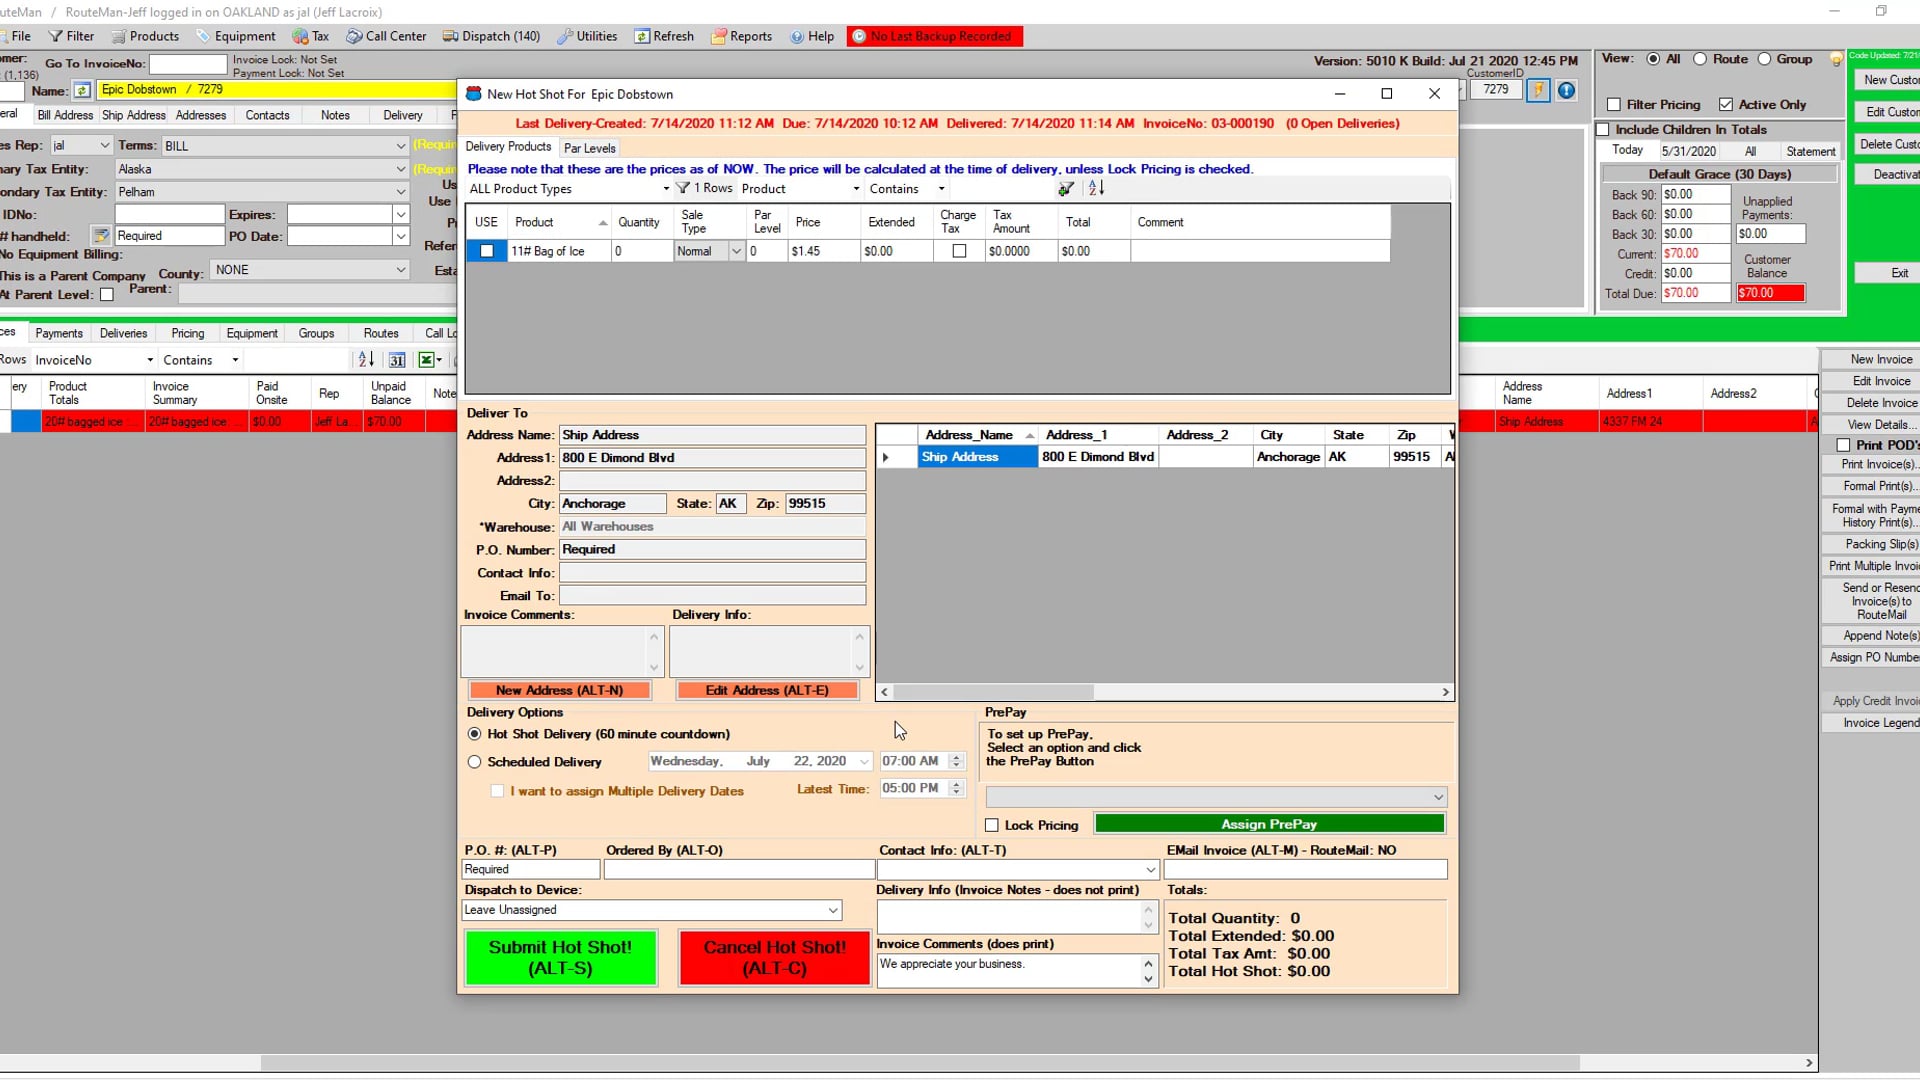This screenshot has width=1920, height=1080.
Task: Click the orange lightning icon beside the CustomerID field
Action: [1538, 90]
